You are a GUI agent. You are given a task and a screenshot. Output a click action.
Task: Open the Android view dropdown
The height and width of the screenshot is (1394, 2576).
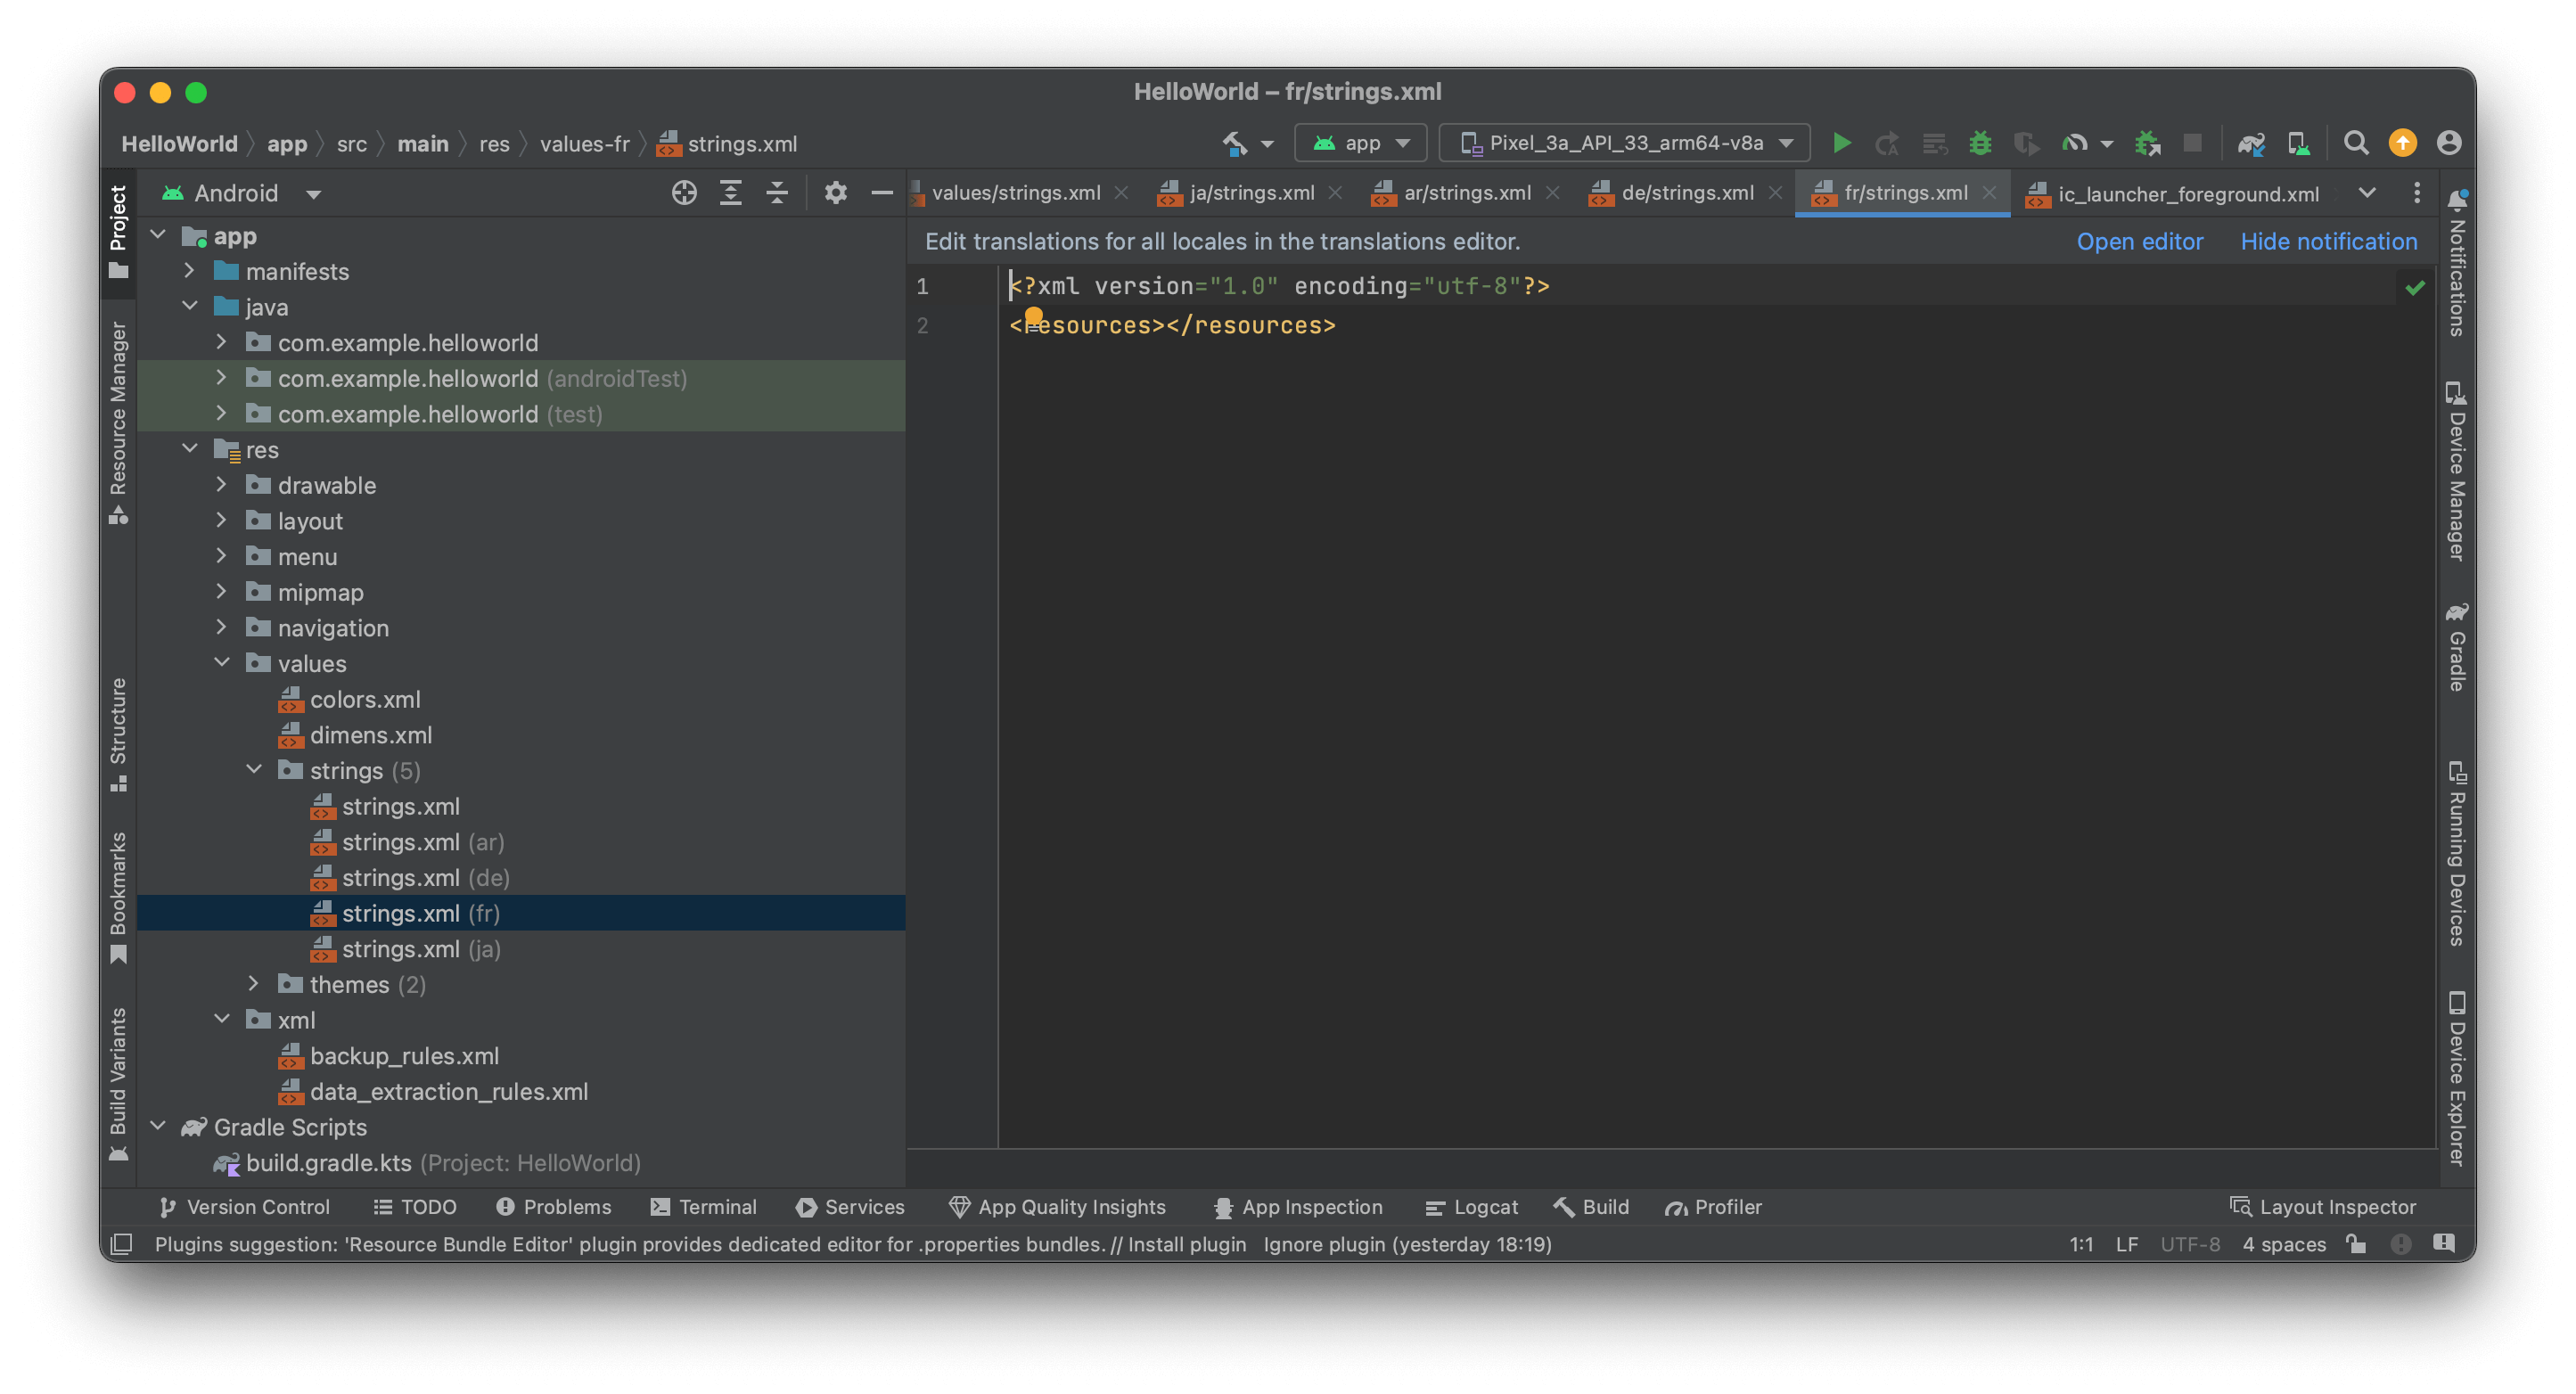pos(242,193)
